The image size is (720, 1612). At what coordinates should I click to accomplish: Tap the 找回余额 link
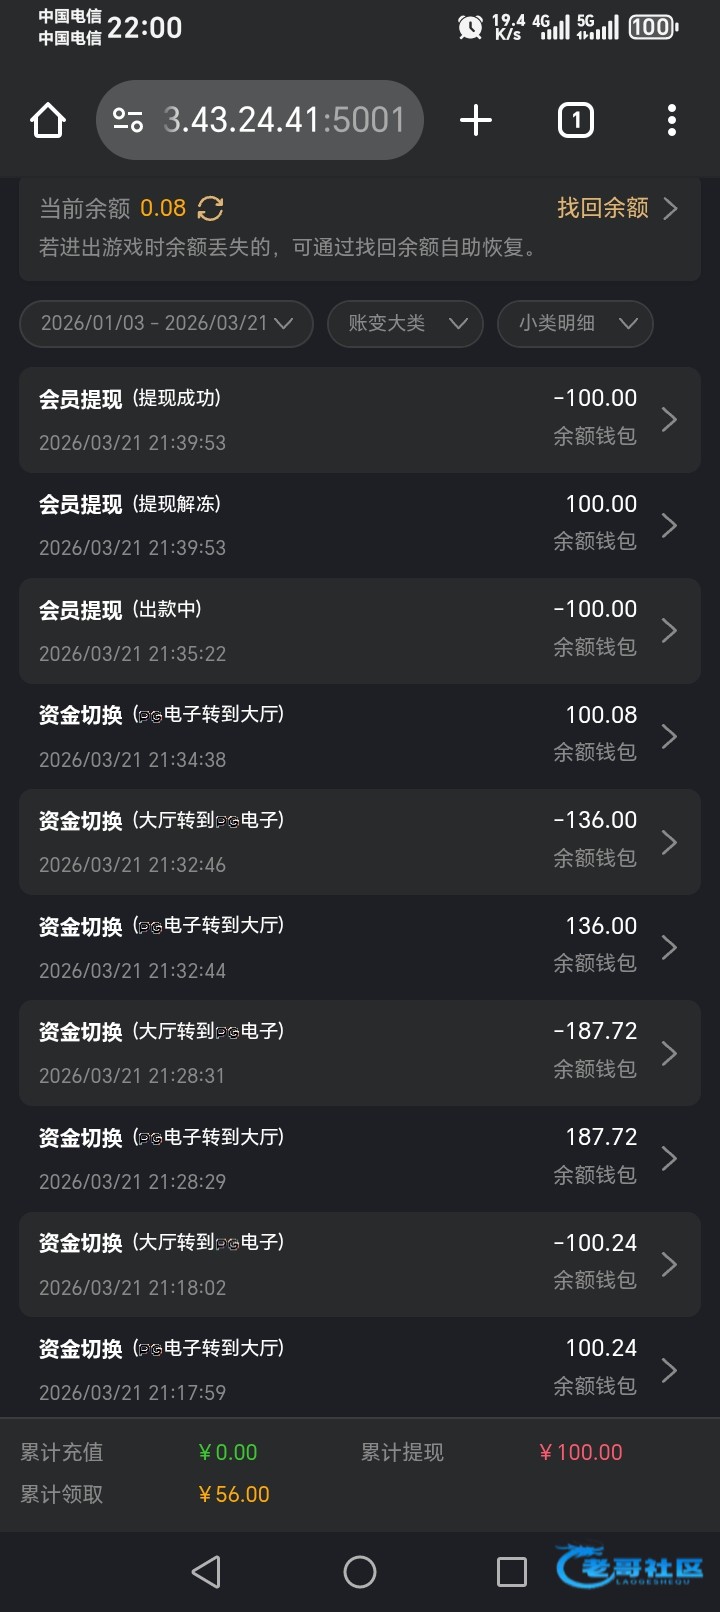[x=616, y=208]
